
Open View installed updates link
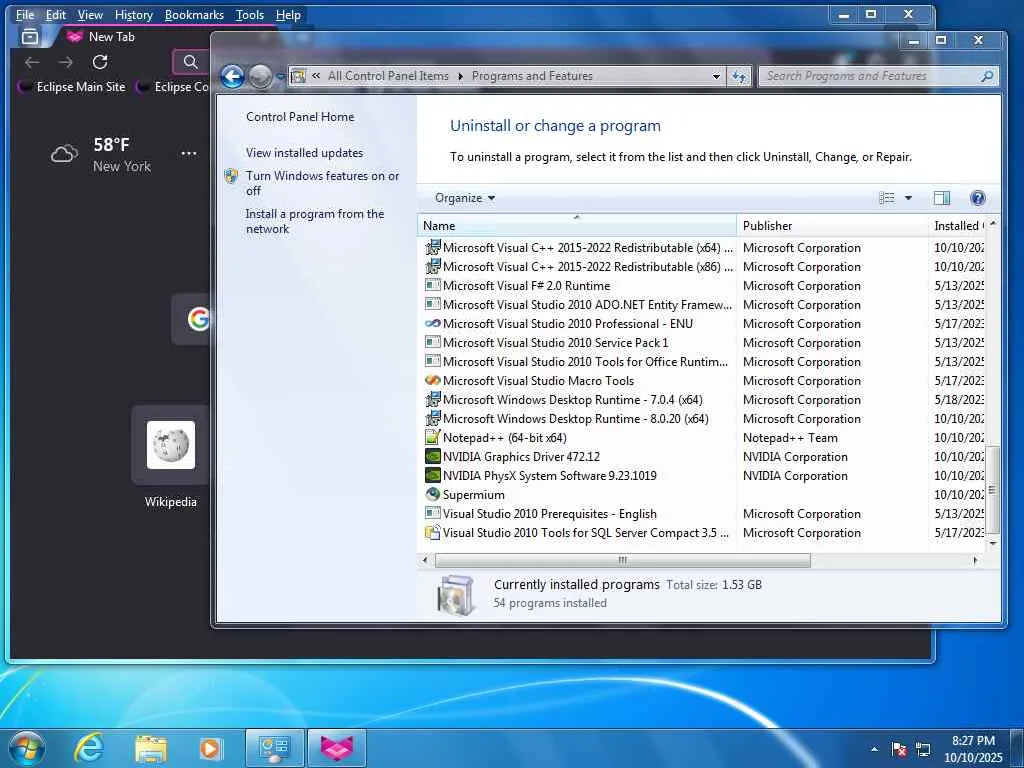304,153
